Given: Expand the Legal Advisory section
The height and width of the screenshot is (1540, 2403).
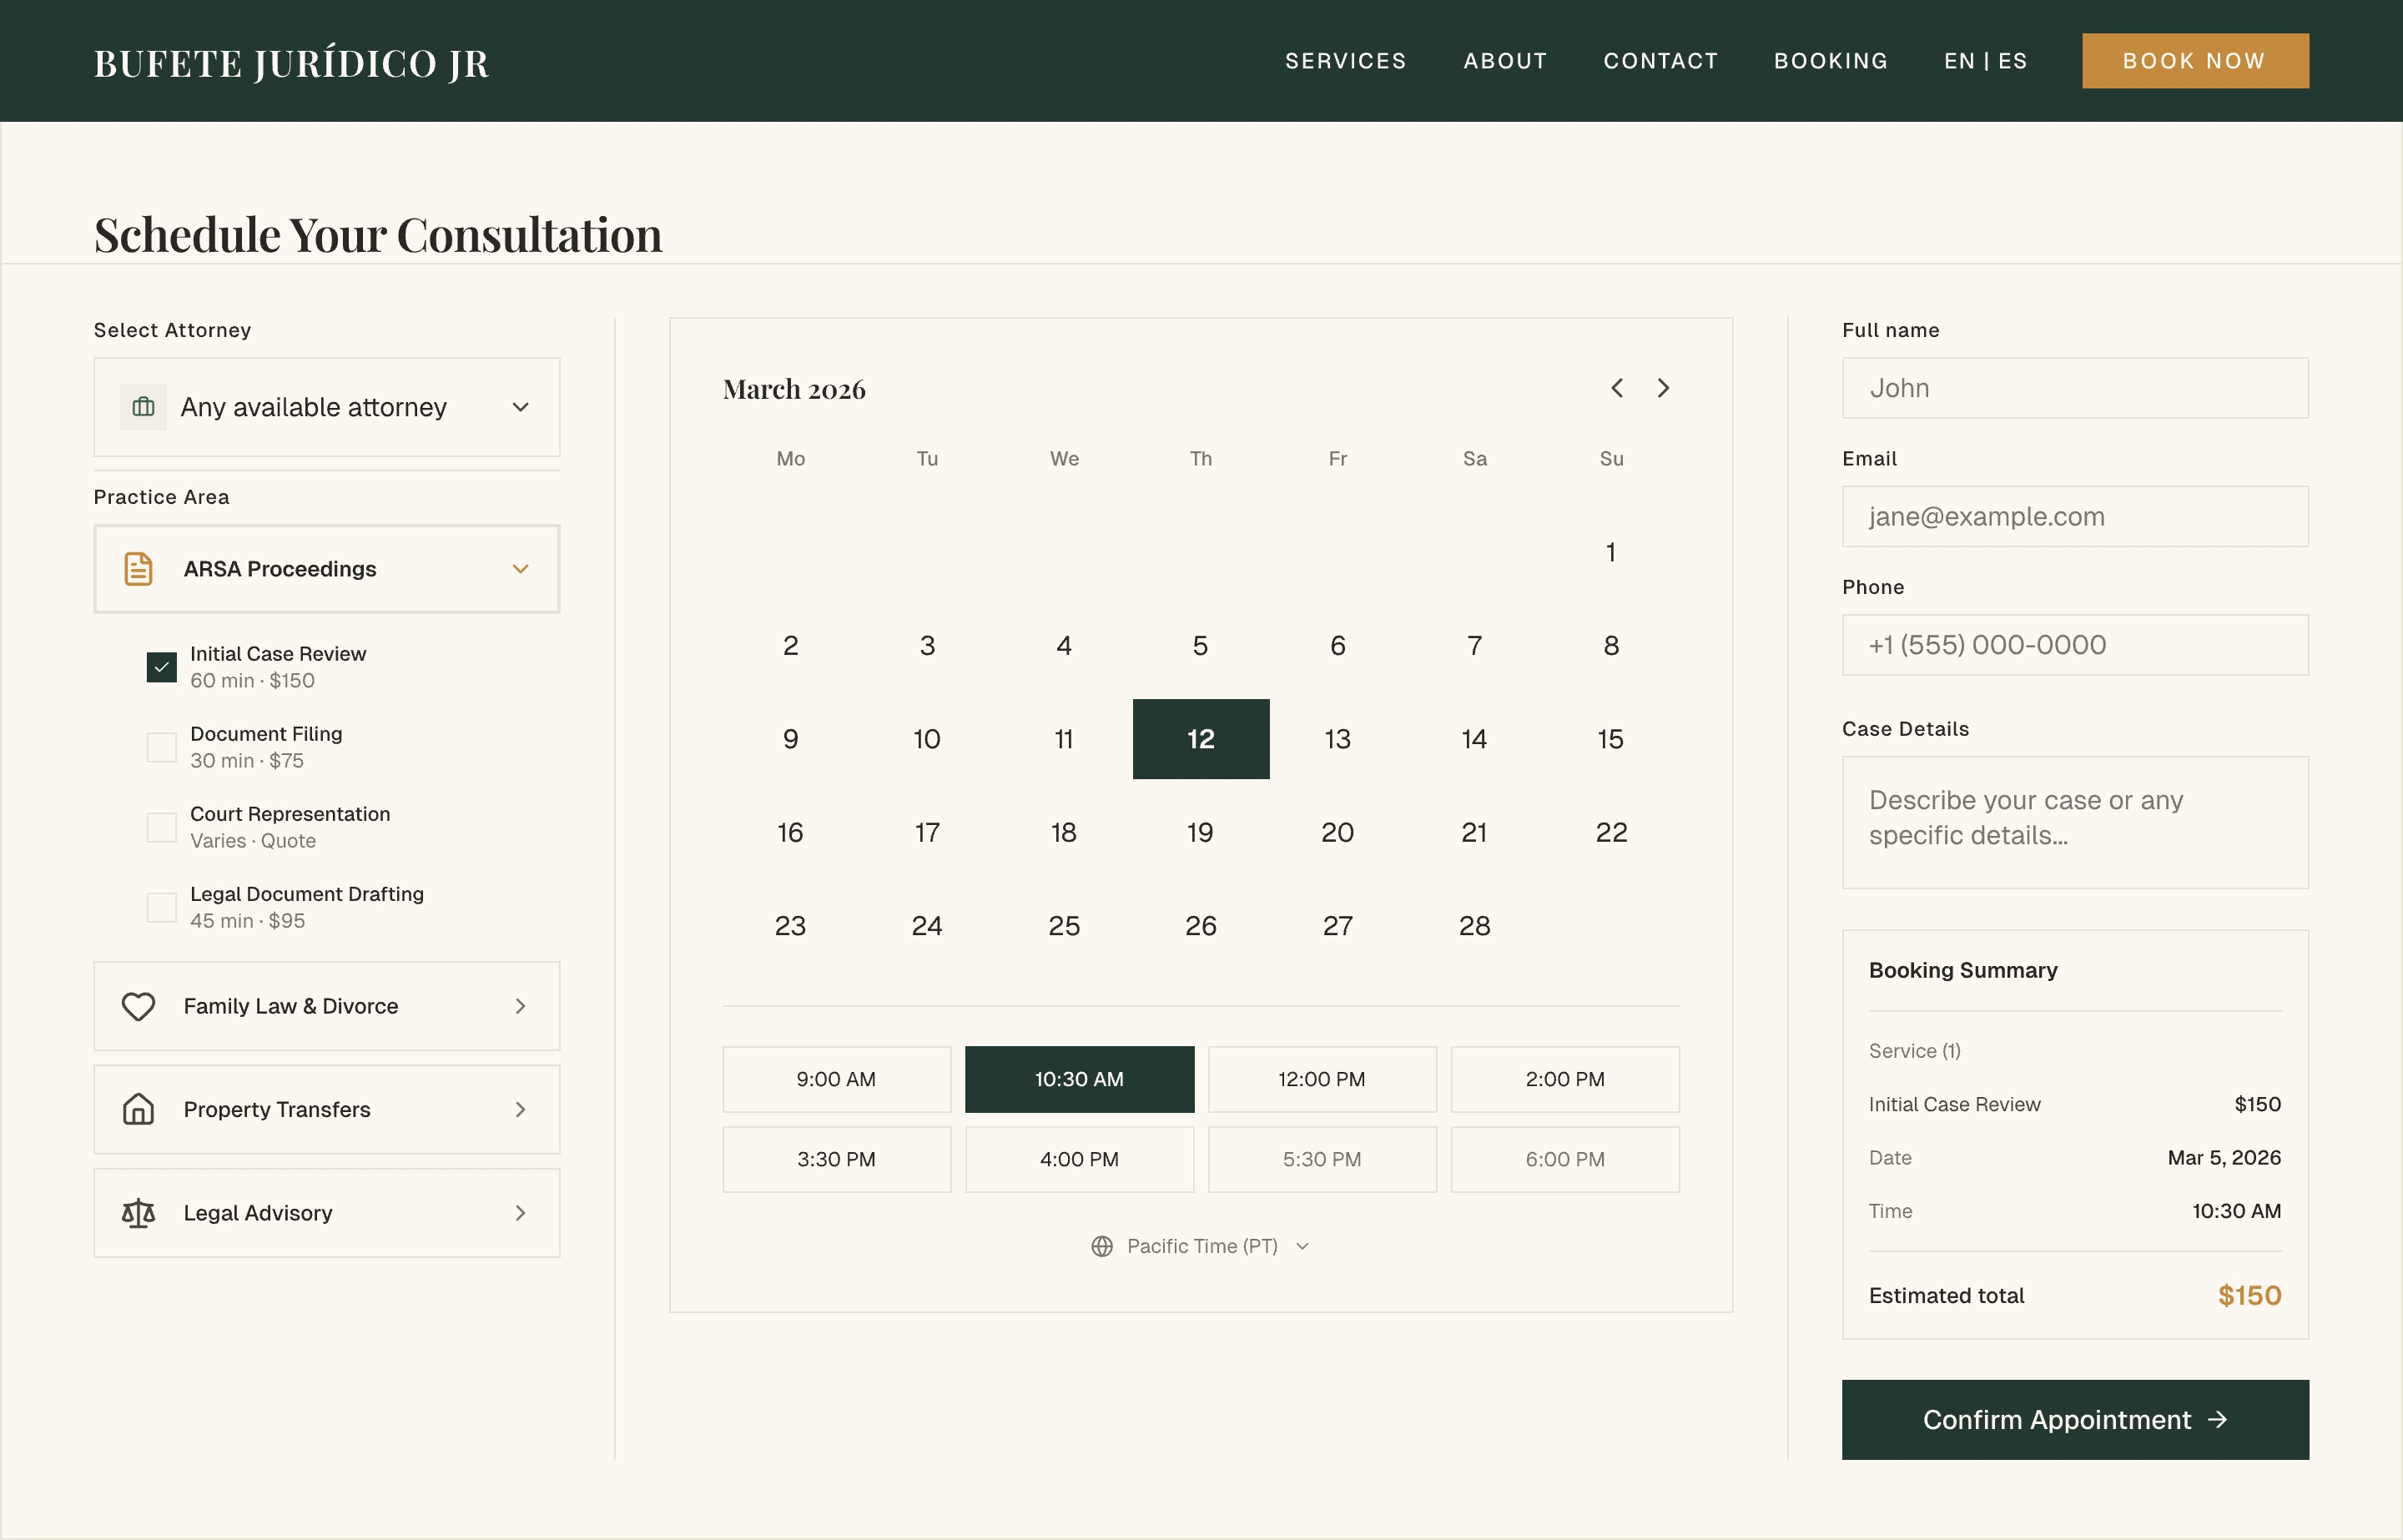Looking at the screenshot, I should pos(327,1213).
